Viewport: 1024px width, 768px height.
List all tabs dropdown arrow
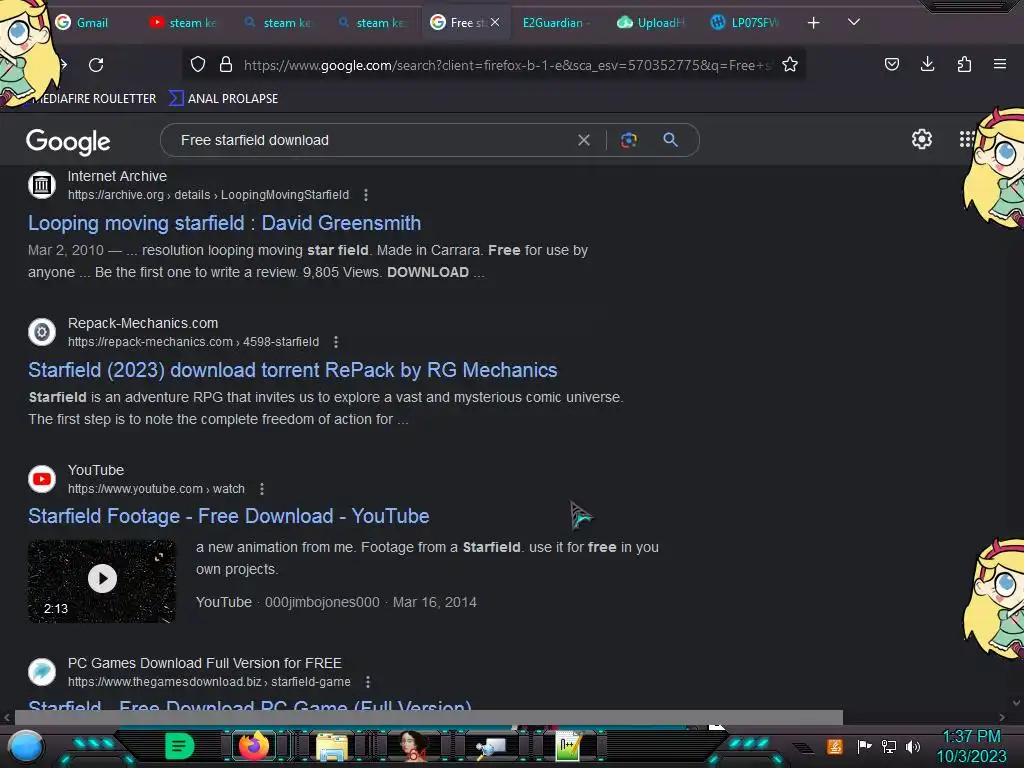click(x=854, y=22)
